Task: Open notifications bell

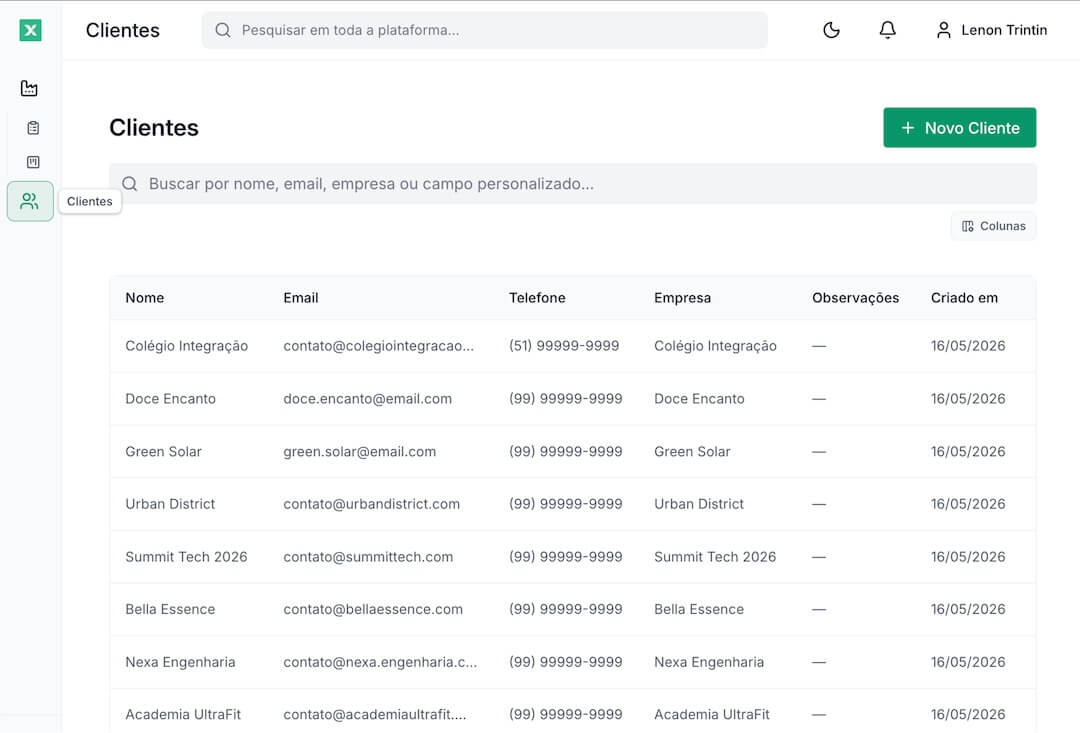Action: [x=888, y=30]
